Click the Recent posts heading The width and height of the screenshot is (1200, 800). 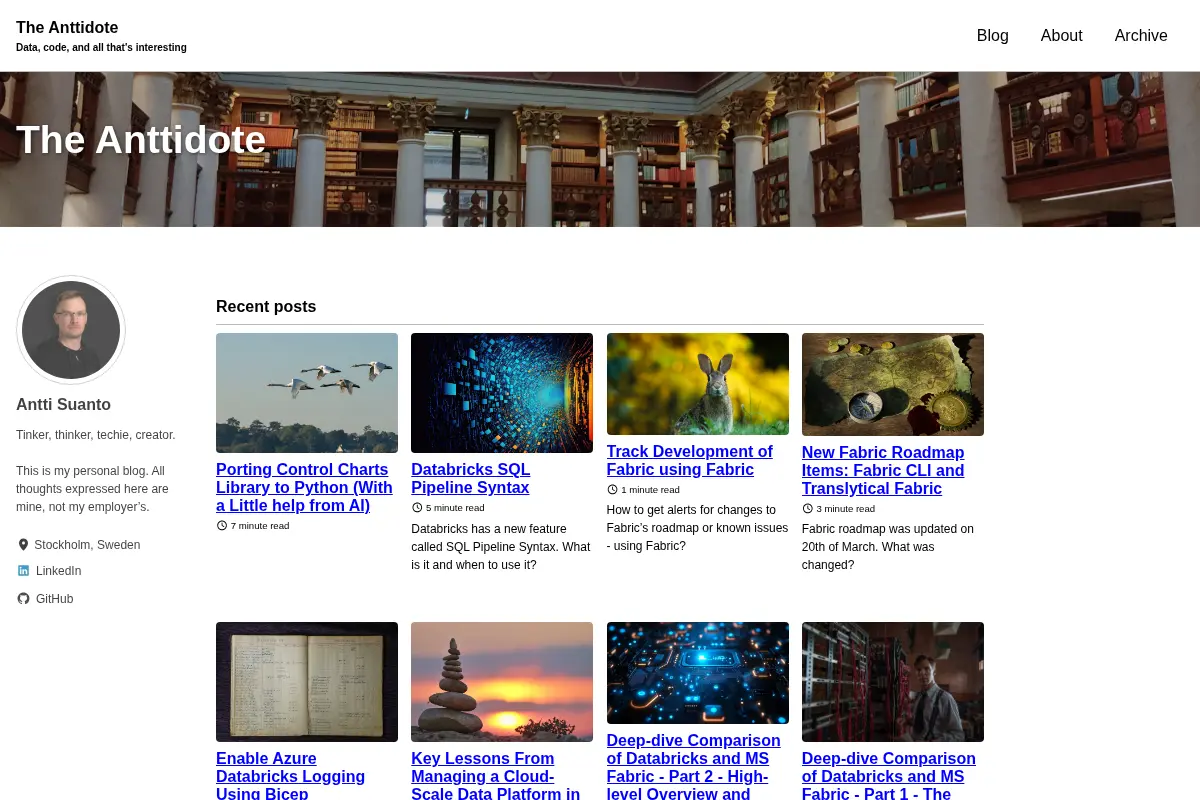(266, 307)
